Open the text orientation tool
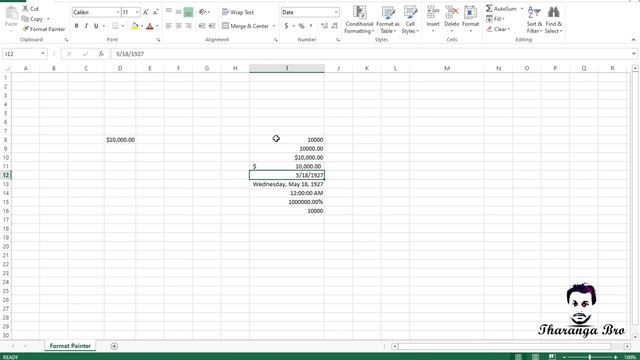Screen dimensions: 640x360 202,12
